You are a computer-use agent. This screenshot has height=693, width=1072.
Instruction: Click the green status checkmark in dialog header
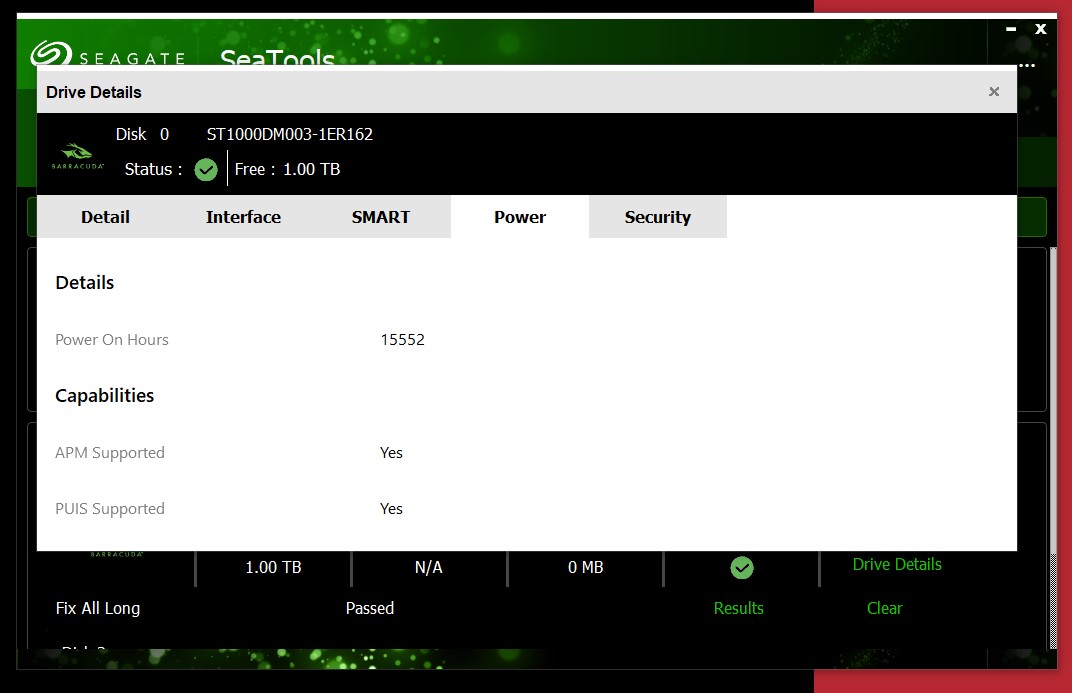[206, 170]
